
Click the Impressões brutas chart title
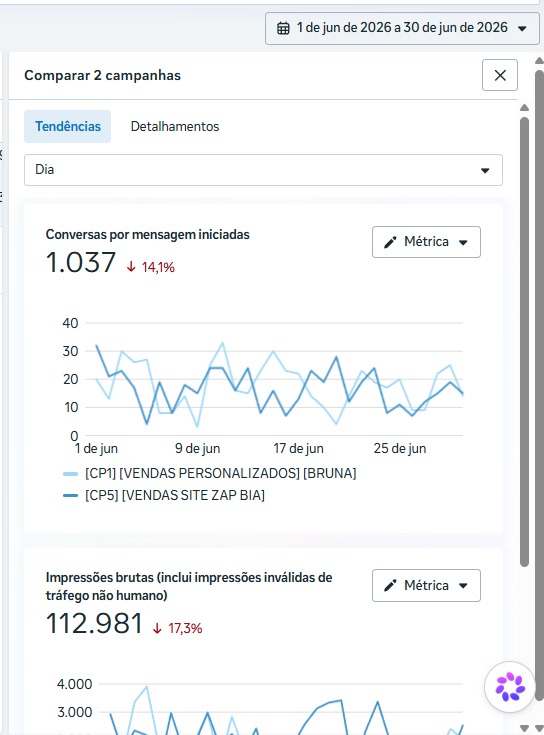tap(189, 586)
